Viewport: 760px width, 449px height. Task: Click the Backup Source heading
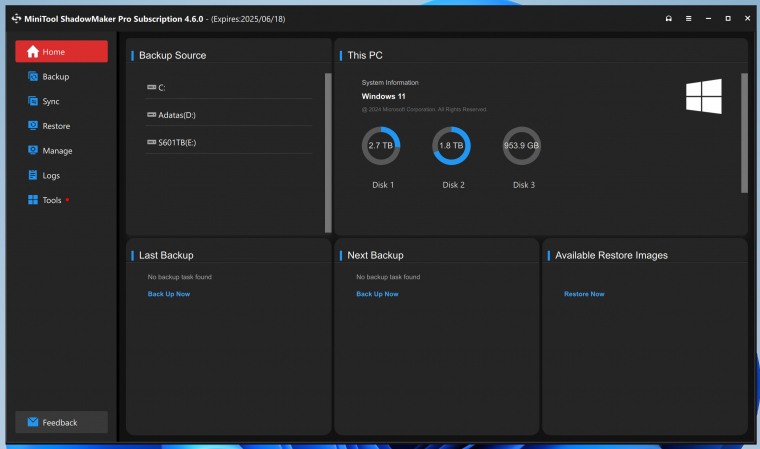(x=173, y=55)
